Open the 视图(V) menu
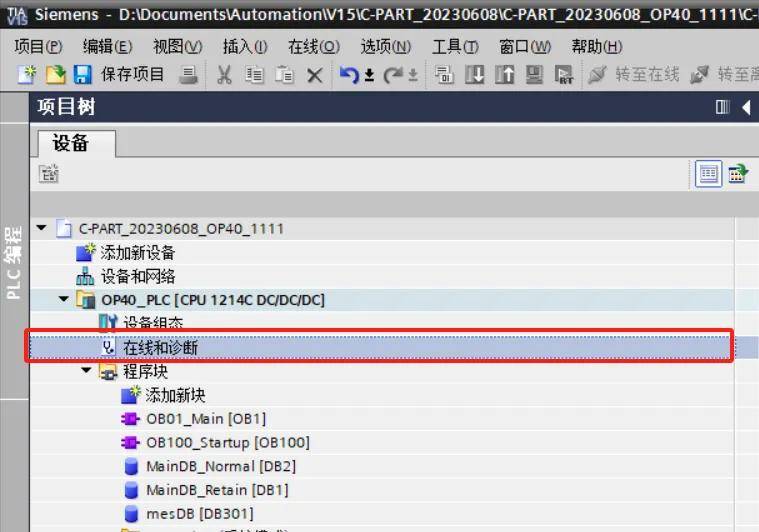The width and height of the screenshot is (759, 532). (178, 46)
